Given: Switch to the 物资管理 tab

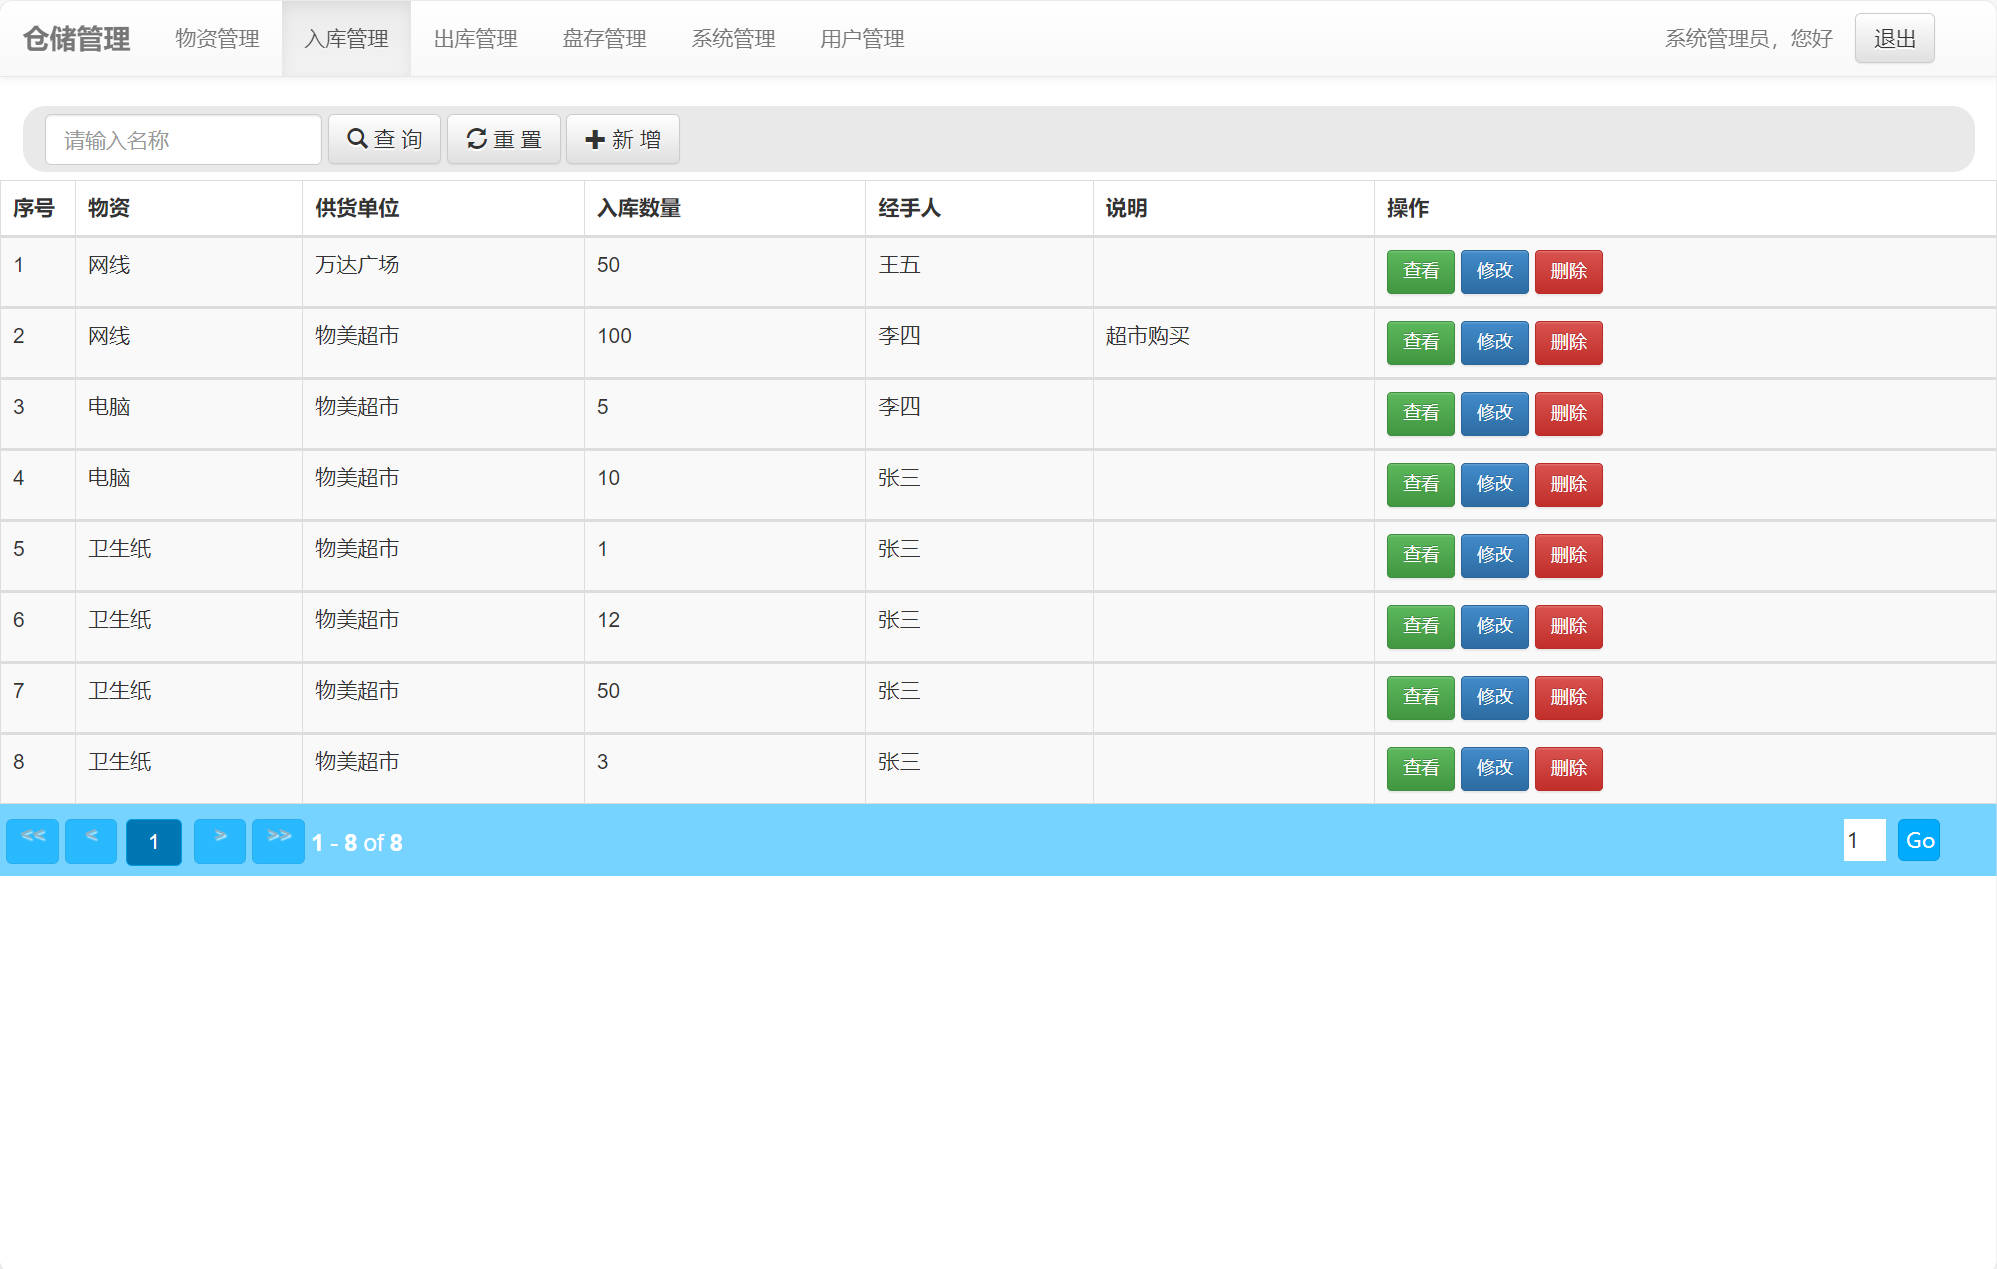Looking at the screenshot, I should tap(217, 39).
